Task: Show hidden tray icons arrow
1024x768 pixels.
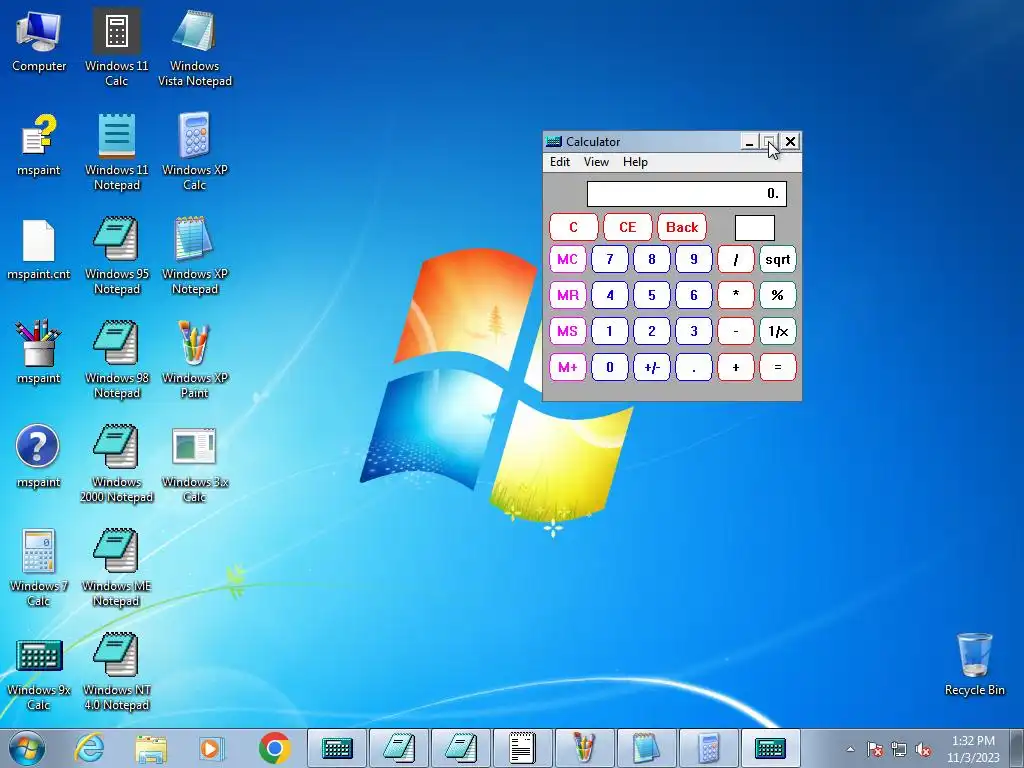Action: [x=850, y=749]
